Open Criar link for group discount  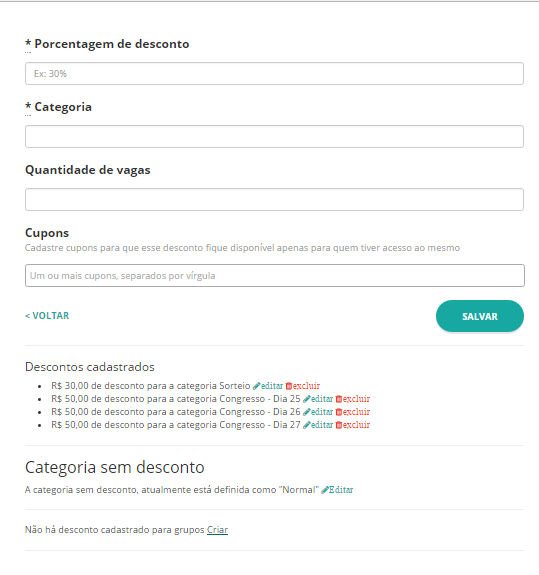[x=217, y=530]
